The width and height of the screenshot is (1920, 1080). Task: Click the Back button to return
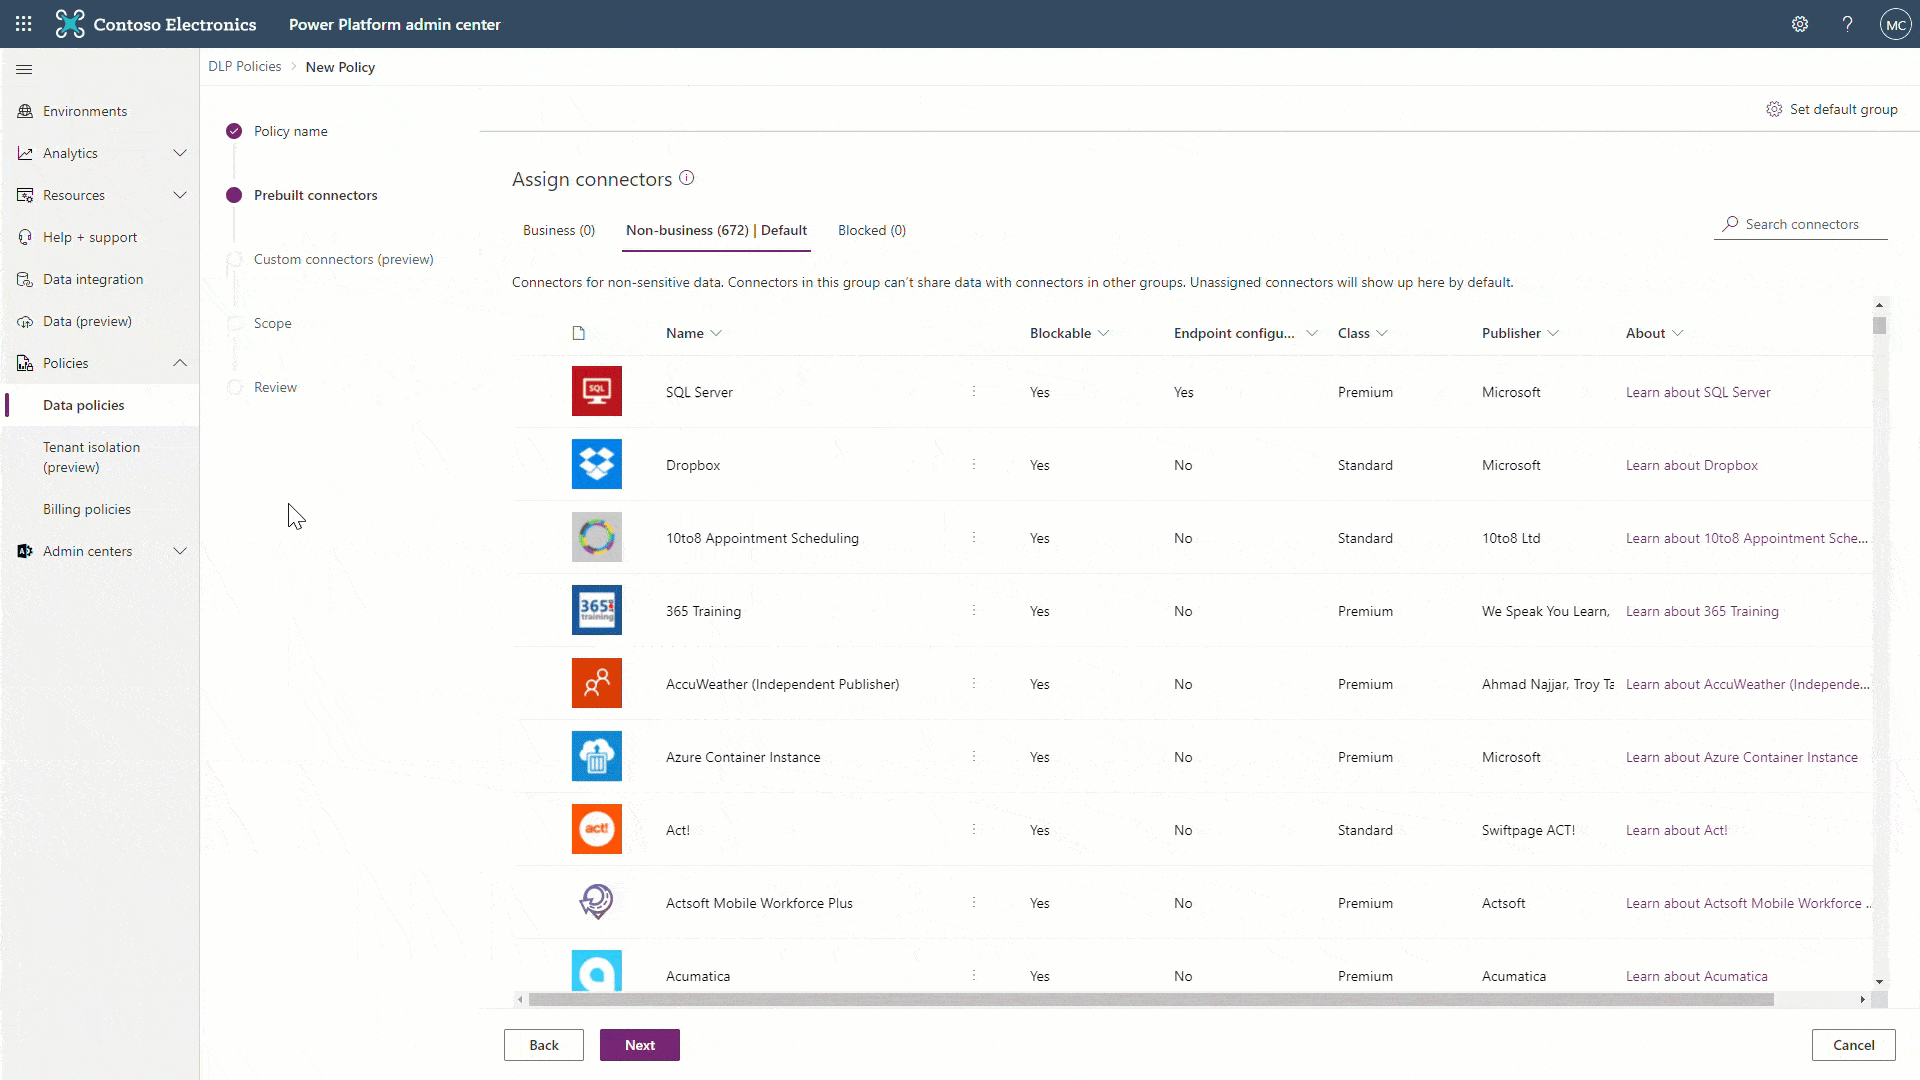[543, 1044]
